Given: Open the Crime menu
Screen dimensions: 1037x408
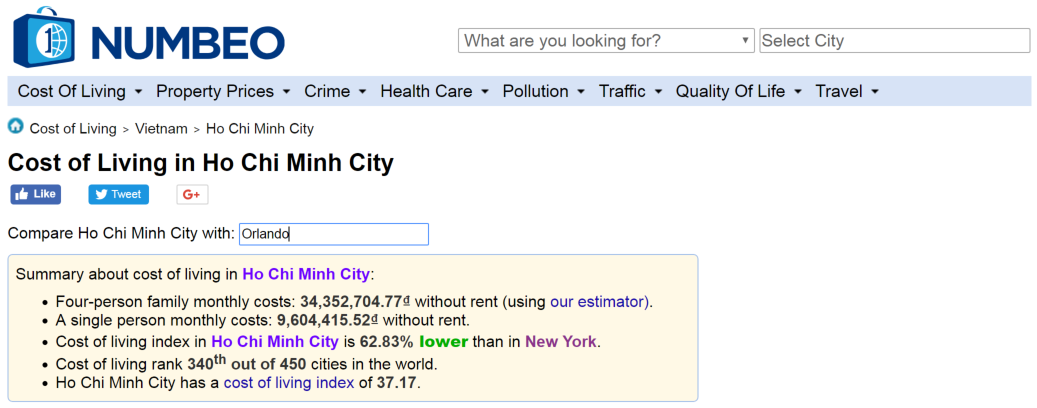Looking at the screenshot, I should click(335, 91).
